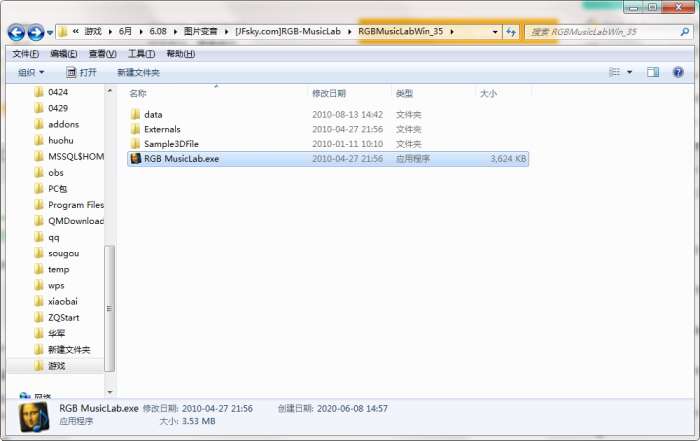Click the magnifier search icon

[684, 32]
